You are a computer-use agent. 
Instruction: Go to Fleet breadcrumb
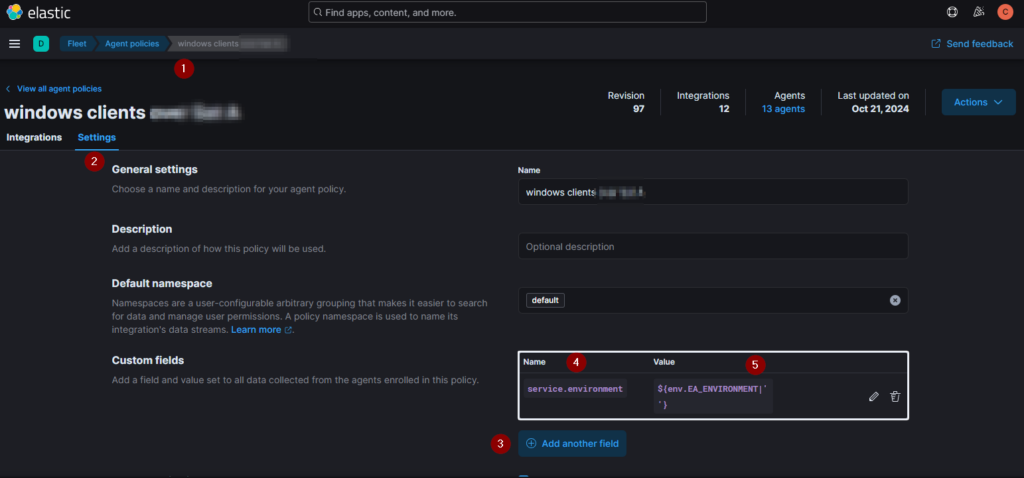pyautogui.click(x=77, y=44)
